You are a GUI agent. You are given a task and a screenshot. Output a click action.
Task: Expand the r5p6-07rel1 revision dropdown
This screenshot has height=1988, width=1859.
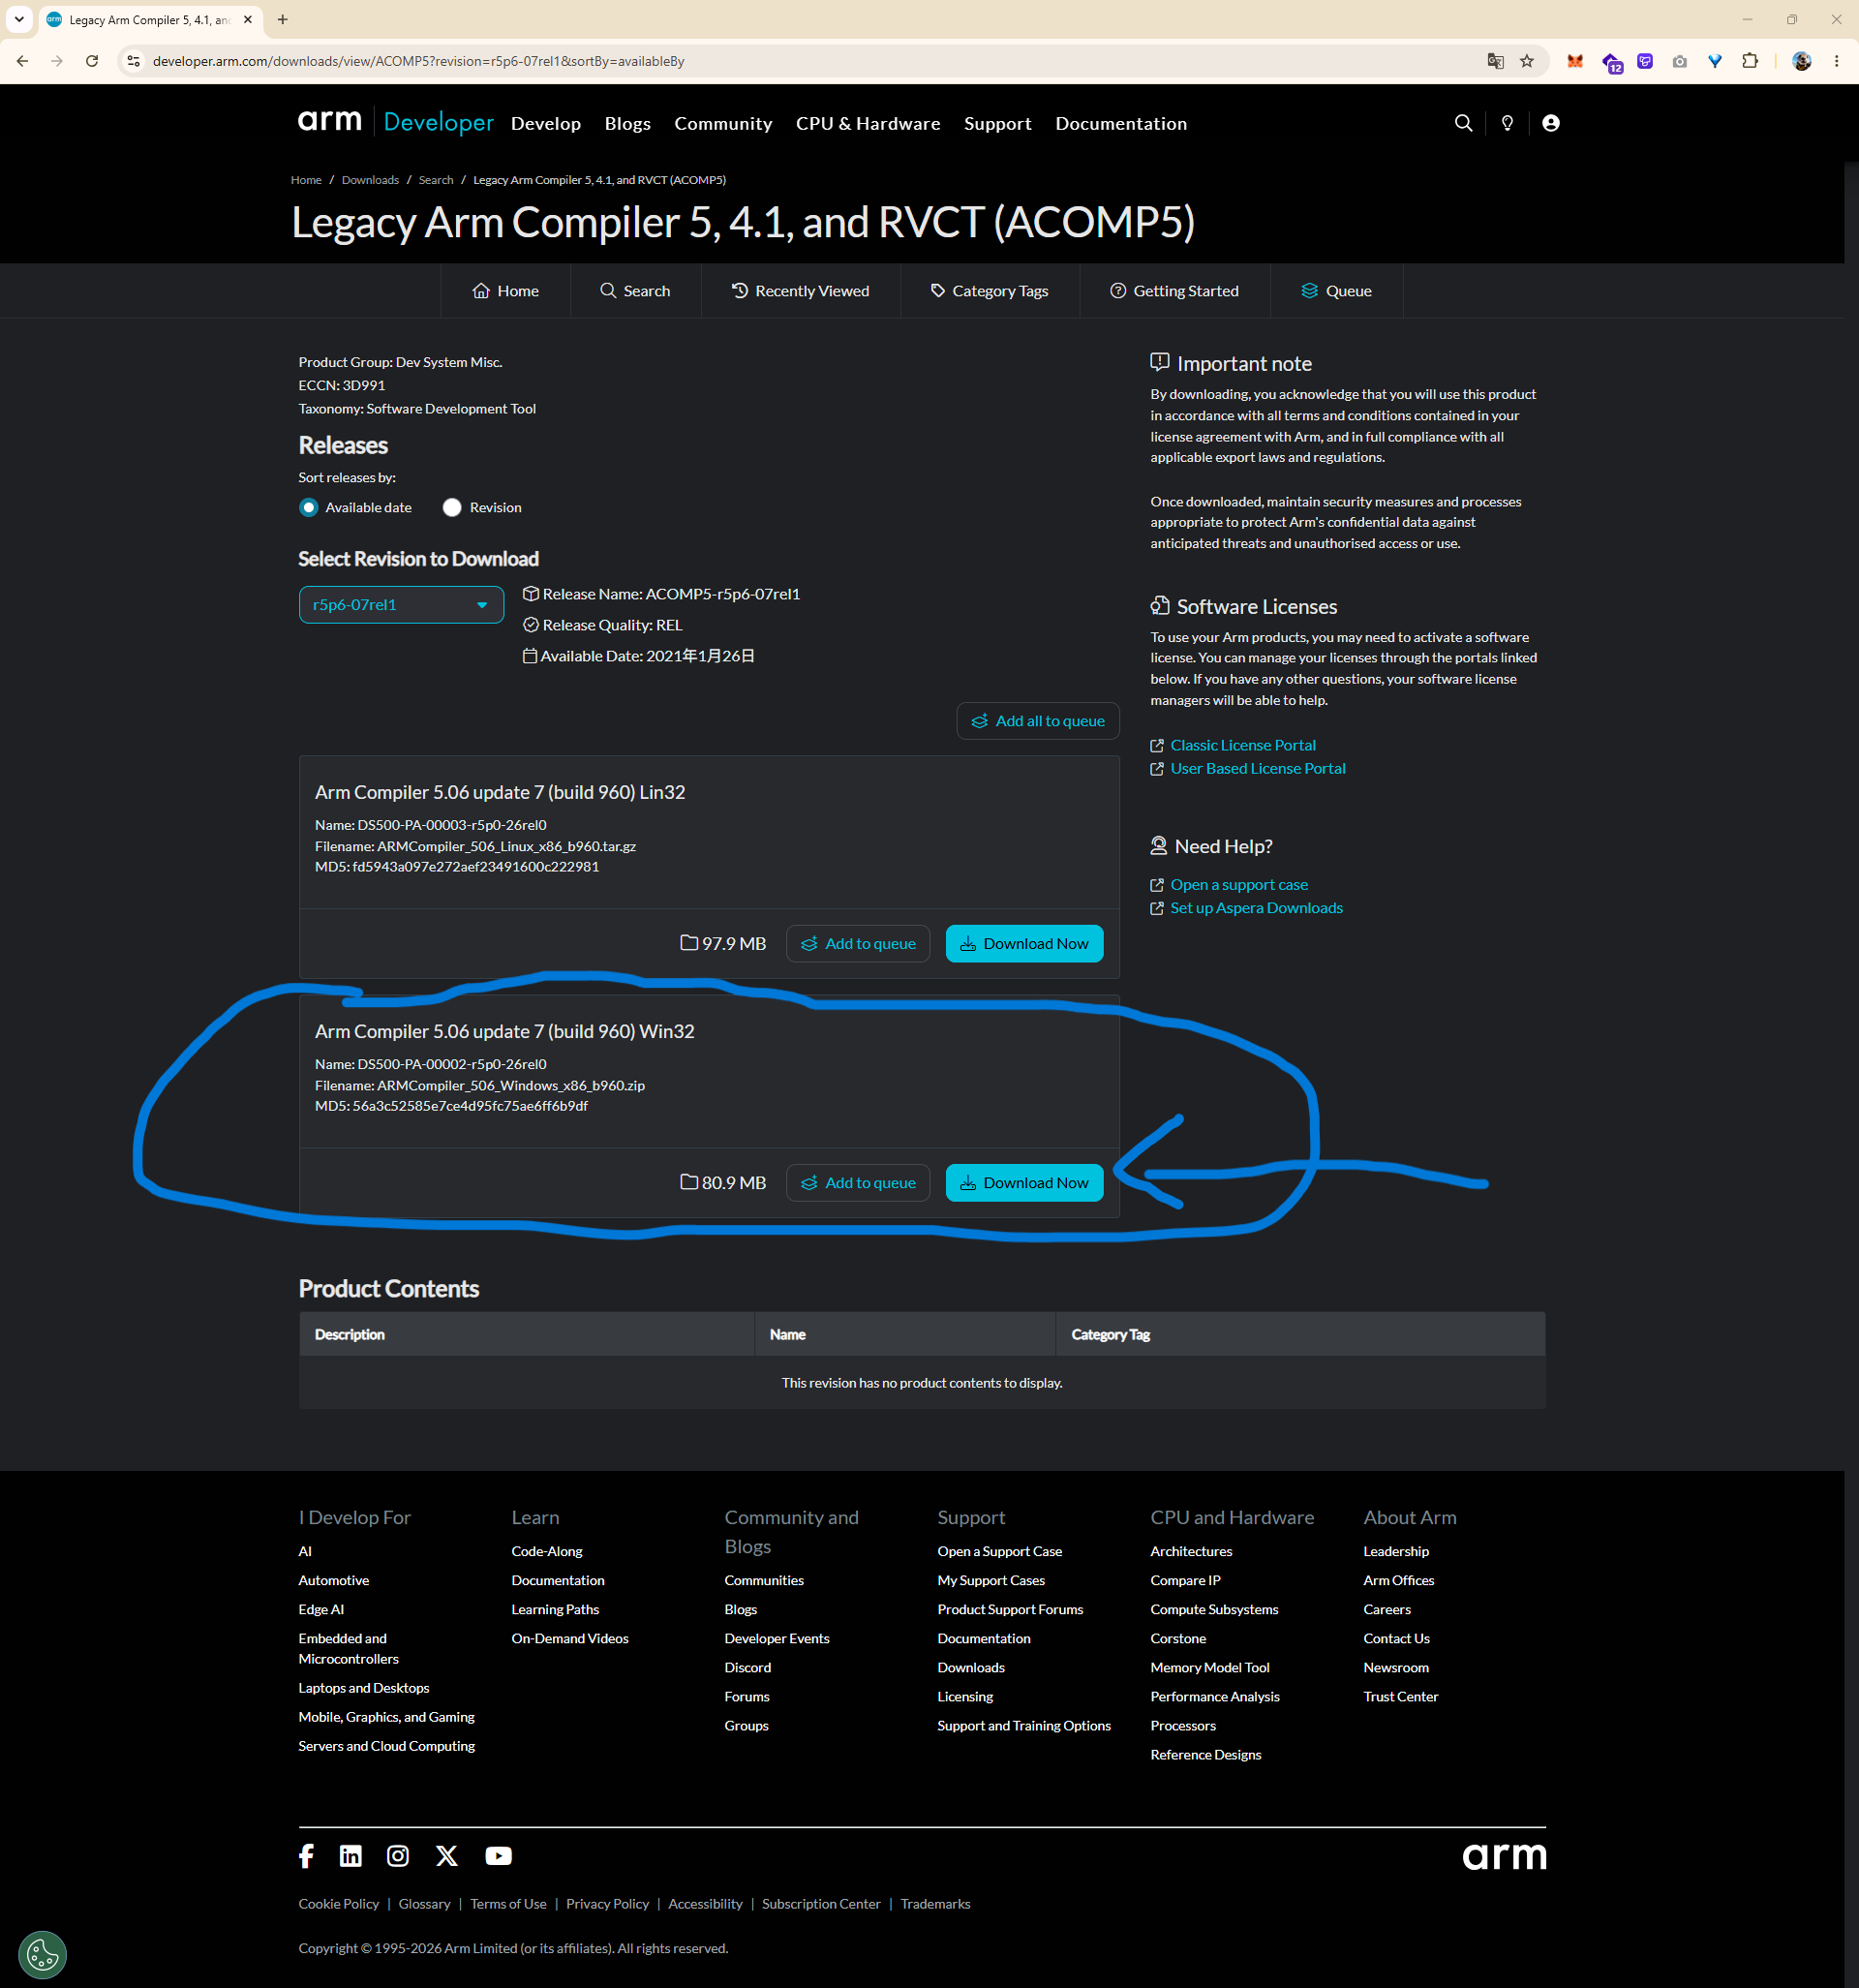(401, 605)
